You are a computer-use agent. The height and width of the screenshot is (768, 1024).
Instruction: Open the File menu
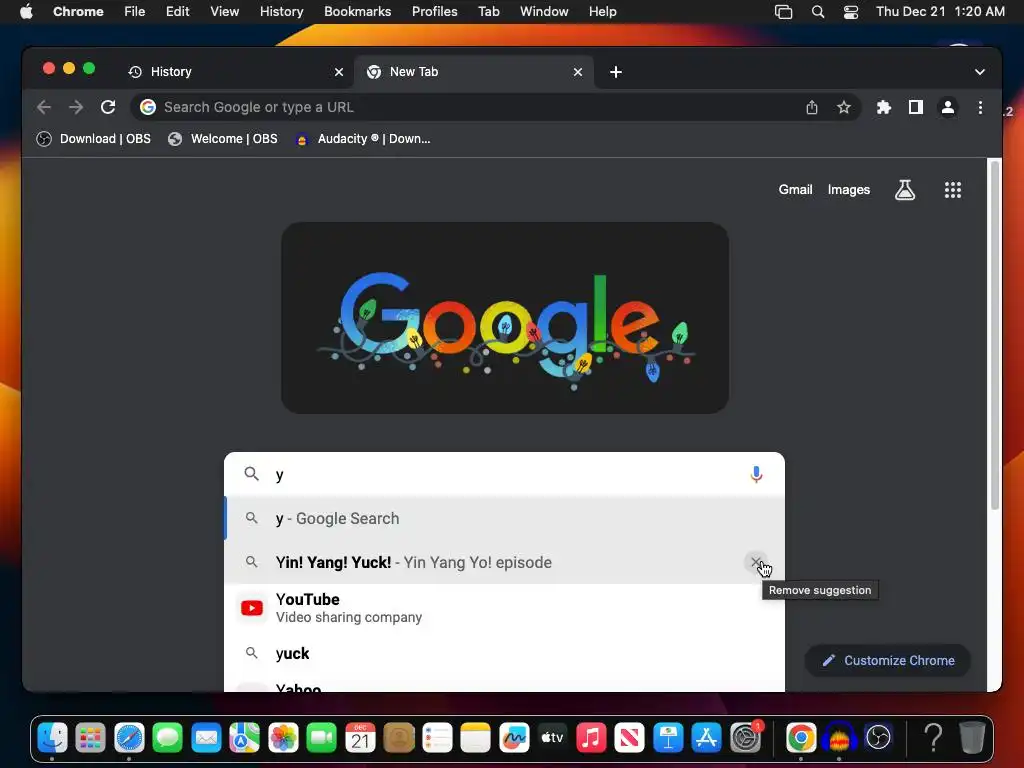(x=135, y=12)
